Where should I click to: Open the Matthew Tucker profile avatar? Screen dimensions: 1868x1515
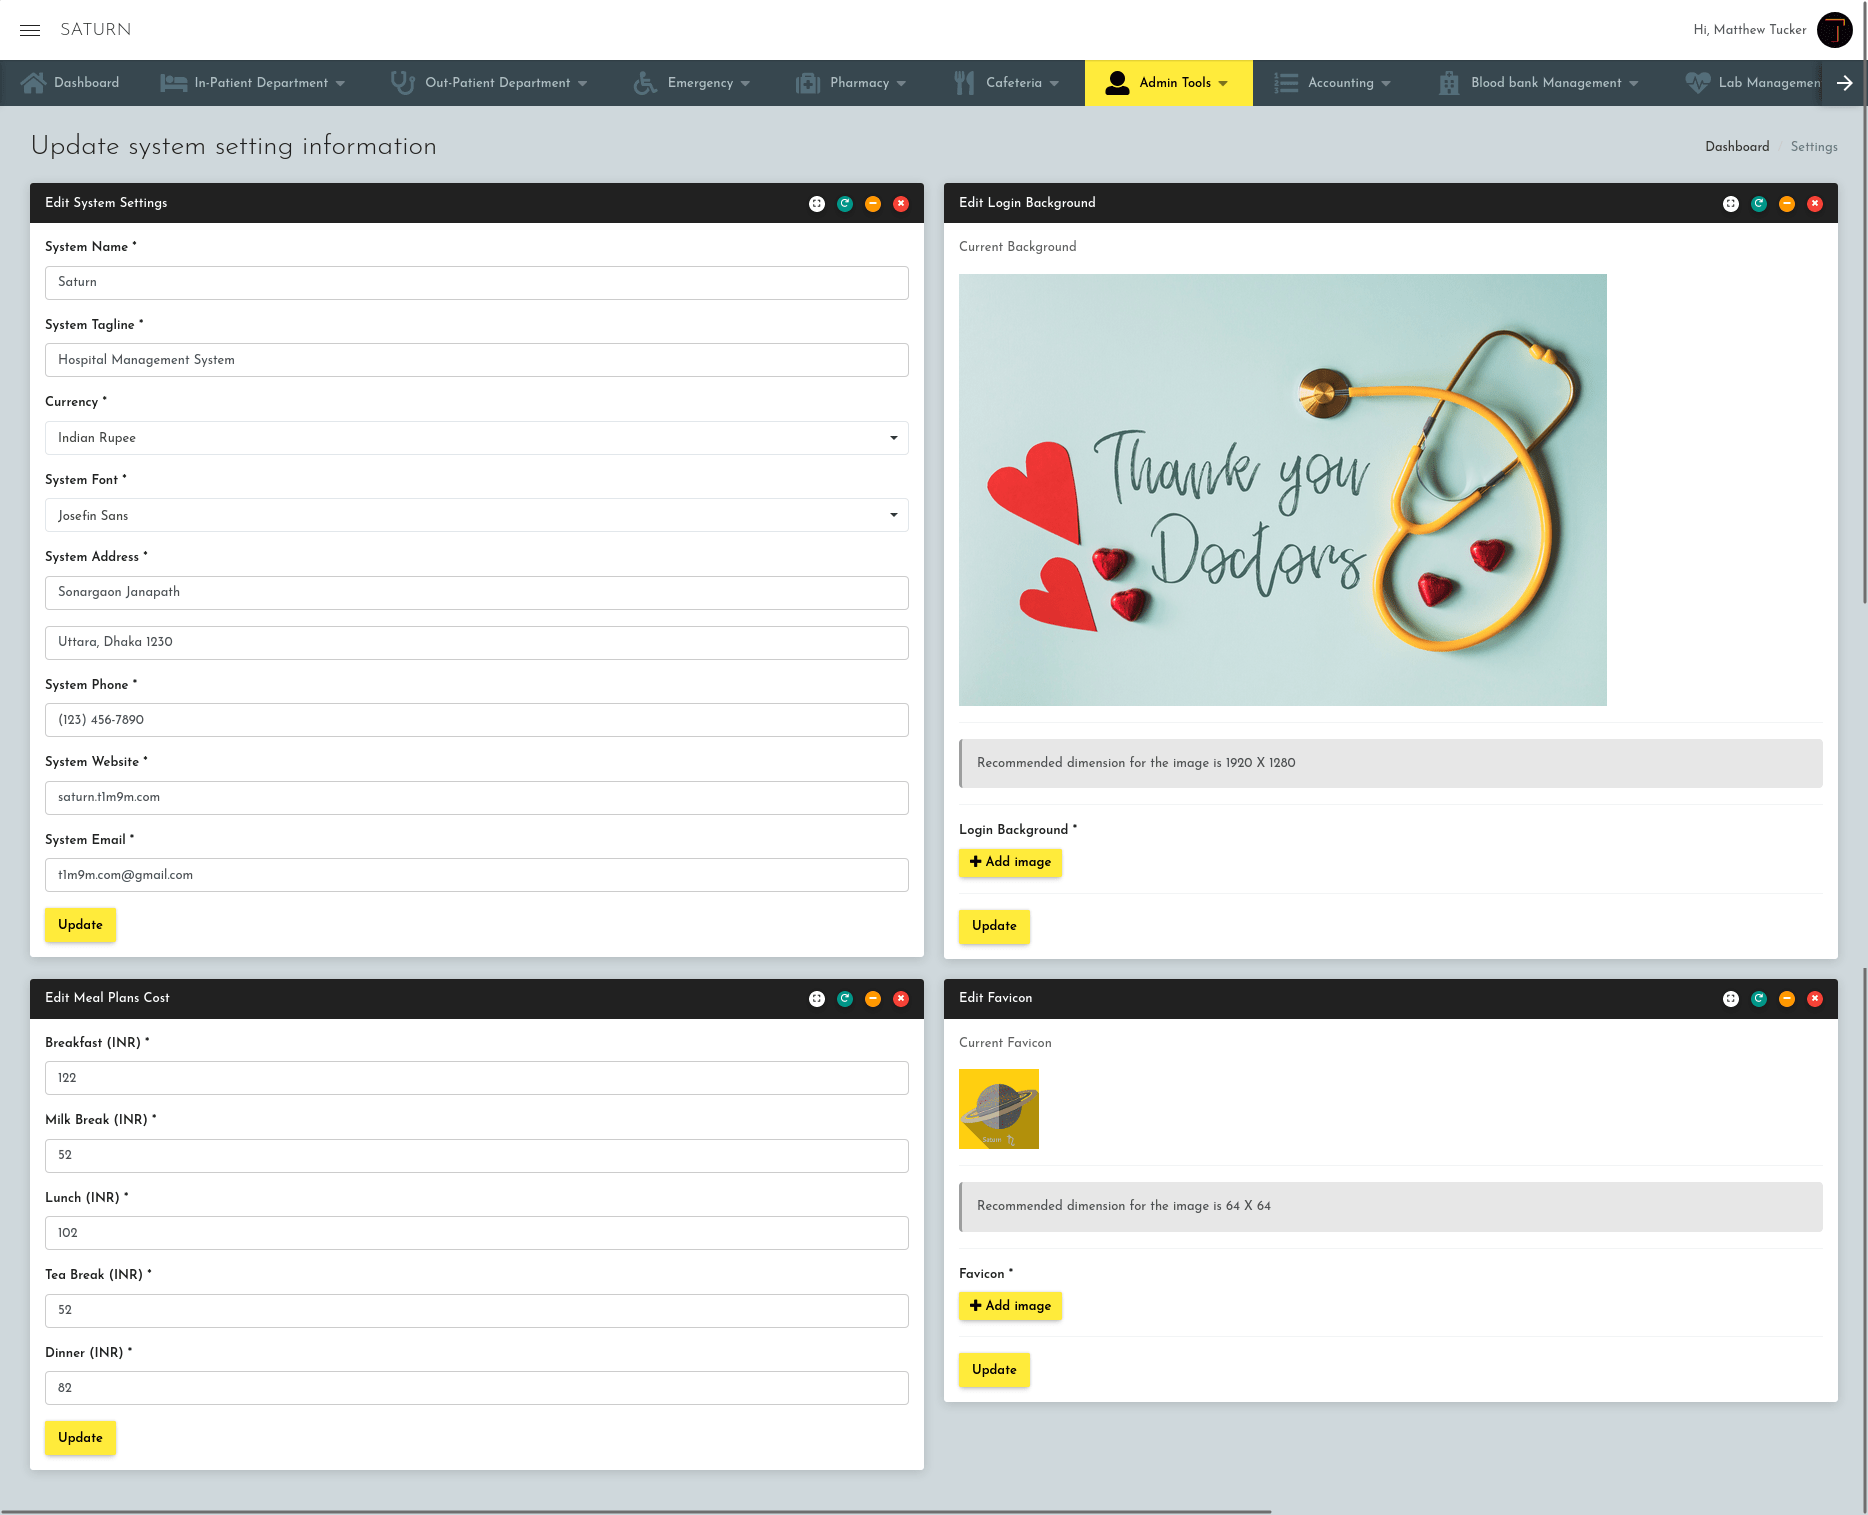[1835, 29]
